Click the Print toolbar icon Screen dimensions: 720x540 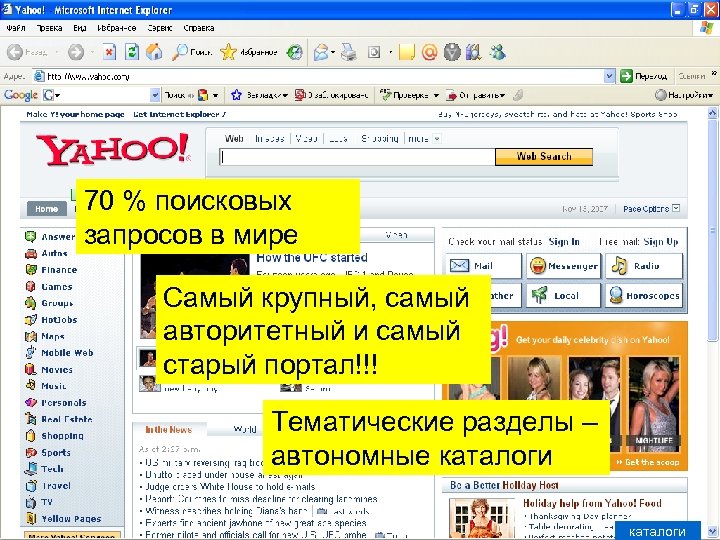point(349,52)
